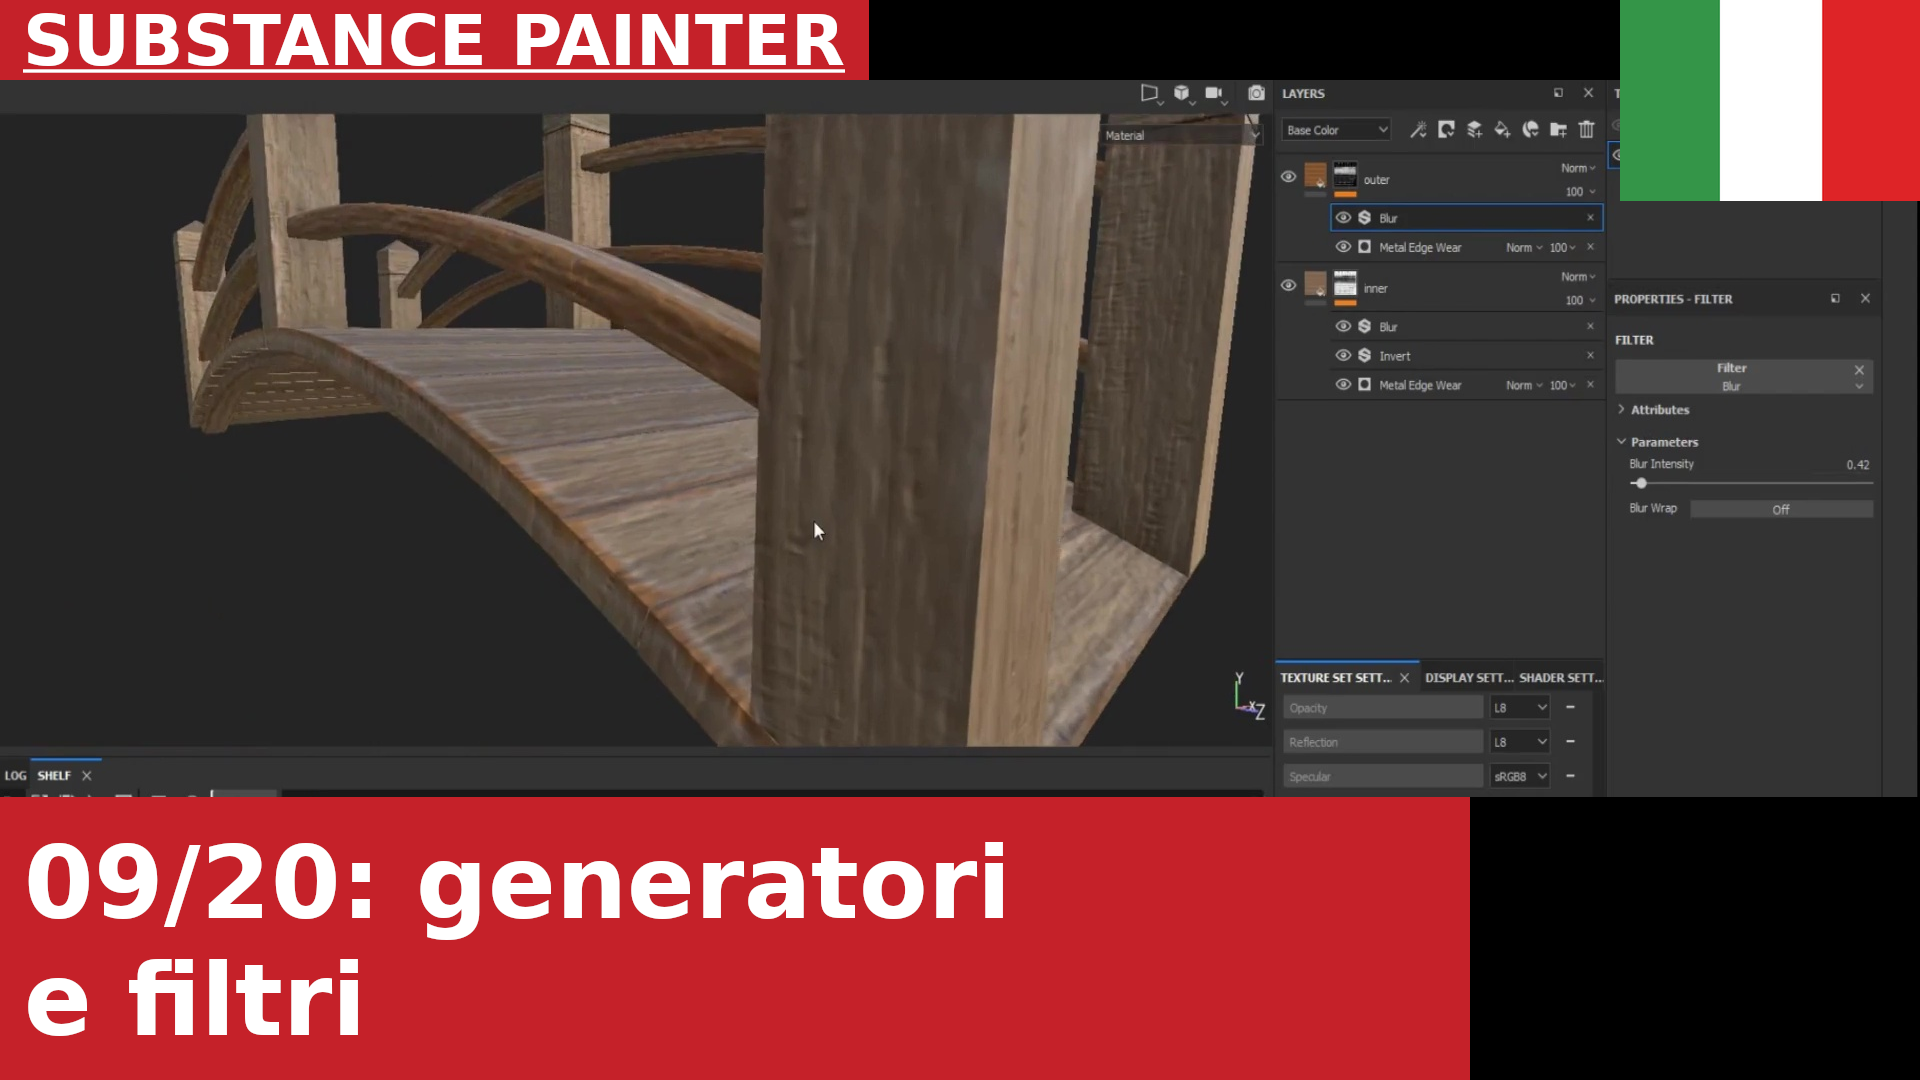Open the Log tab

pos(15,776)
